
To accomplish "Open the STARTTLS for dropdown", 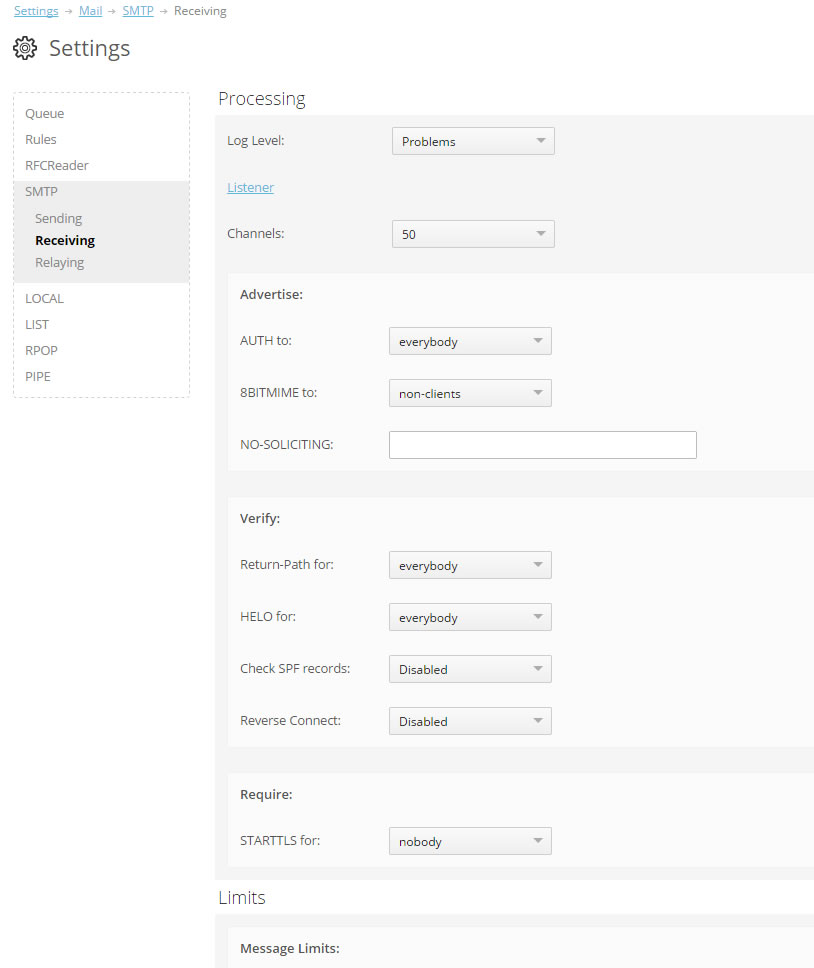I will [x=470, y=841].
